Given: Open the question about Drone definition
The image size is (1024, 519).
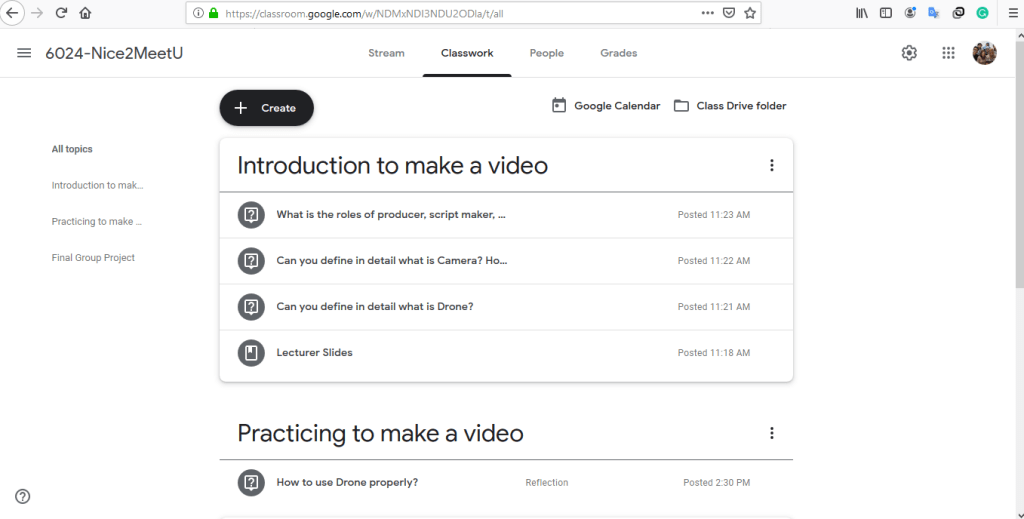Looking at the screenshot, I should coord(374,306).
